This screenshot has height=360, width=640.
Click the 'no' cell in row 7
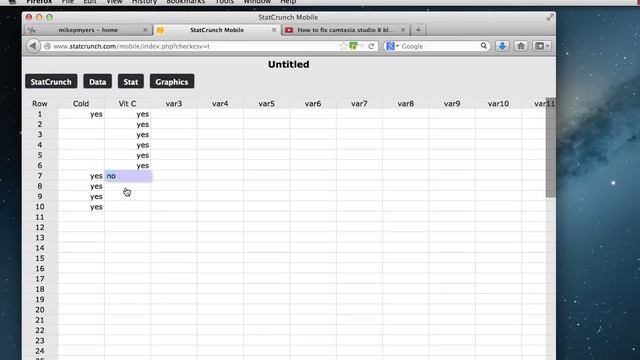(x=128, y=176)
